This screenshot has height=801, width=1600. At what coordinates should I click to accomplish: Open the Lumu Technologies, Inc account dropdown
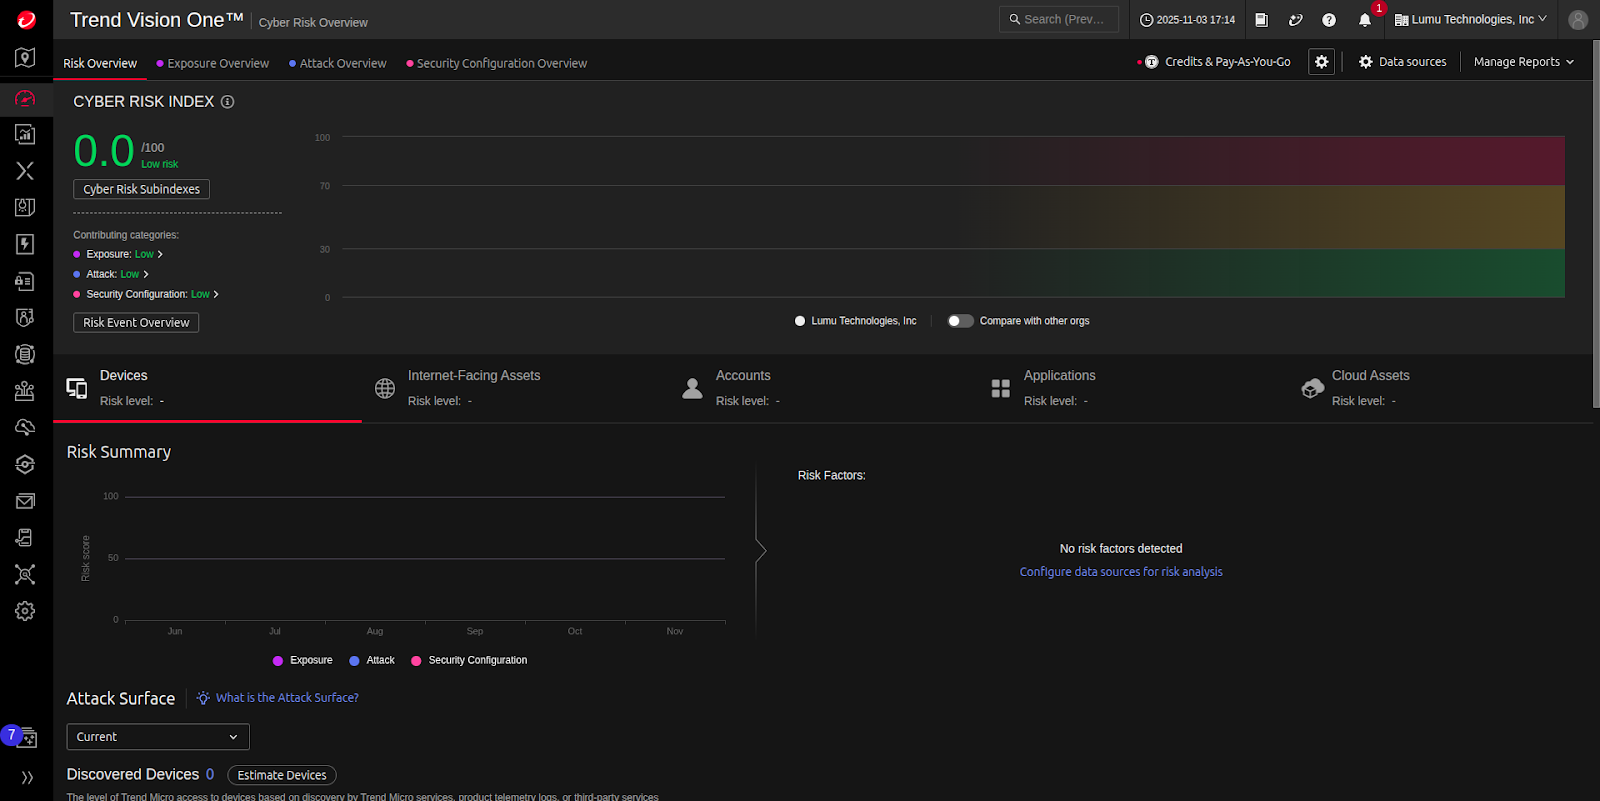1470,20
